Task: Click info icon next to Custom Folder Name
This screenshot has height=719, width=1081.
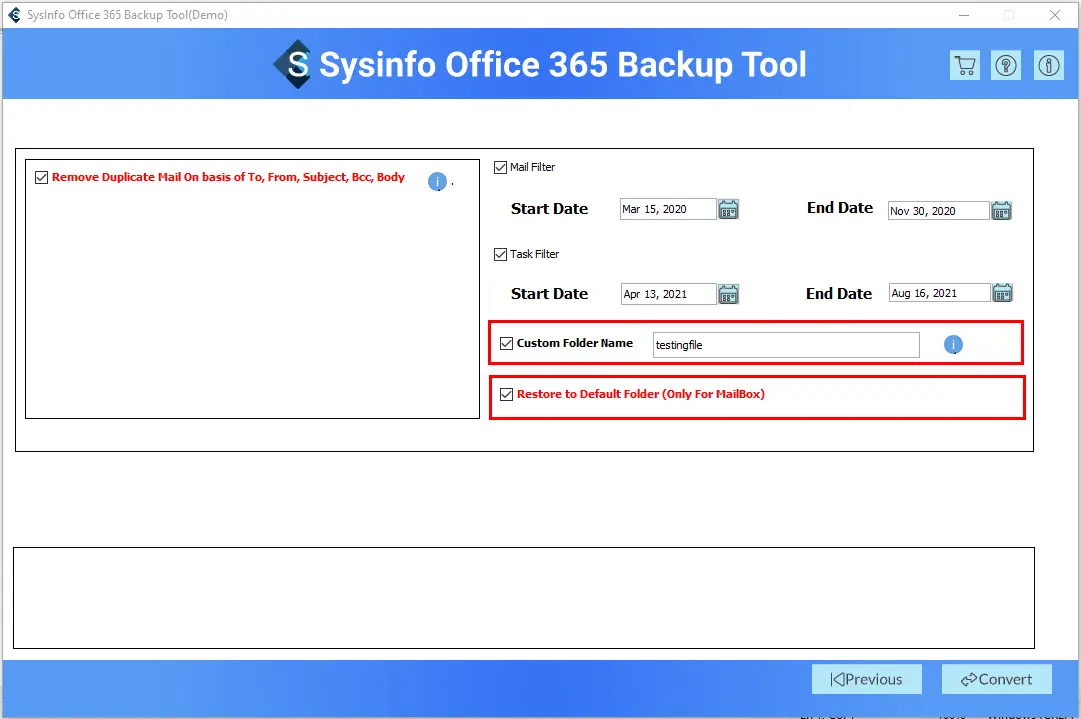Action: (953, 344)
